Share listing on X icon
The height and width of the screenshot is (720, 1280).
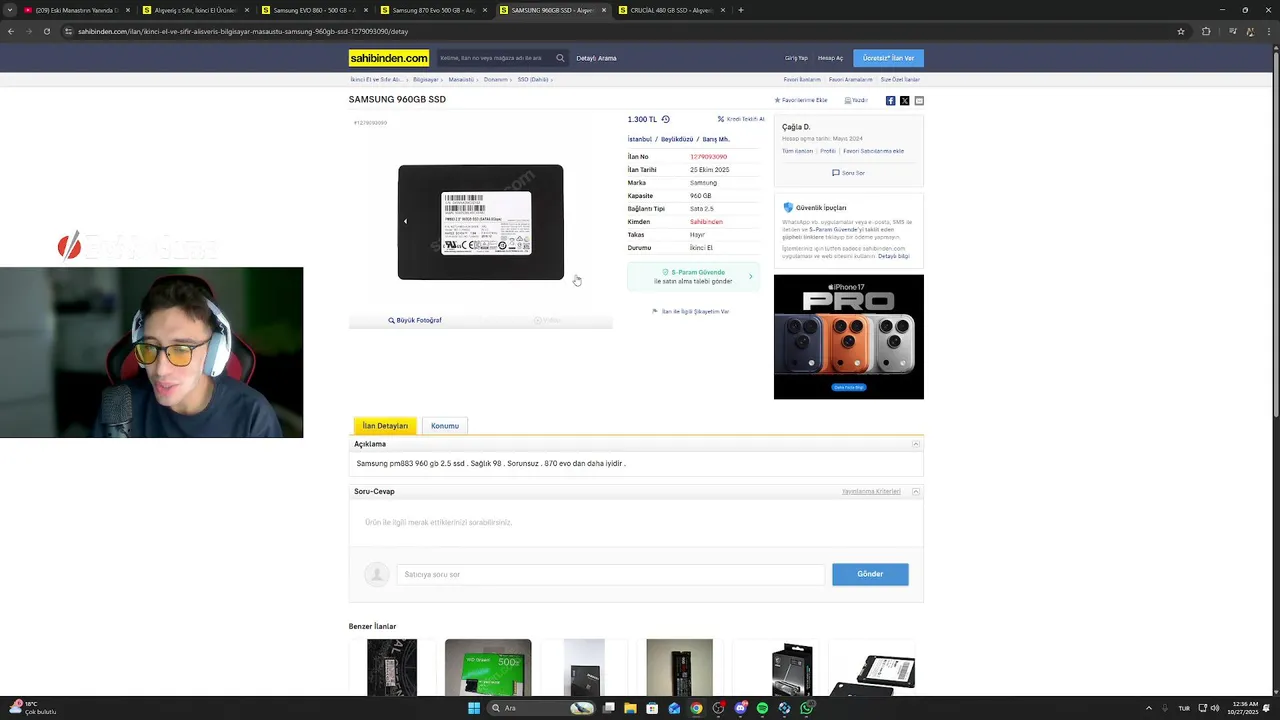pyautogui.click(x=904, y=100)
